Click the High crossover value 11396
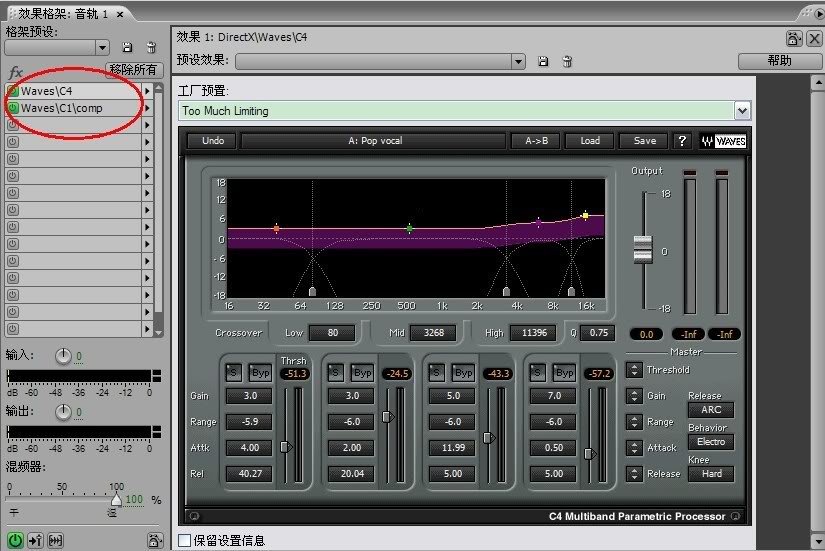 pos(534,333)
